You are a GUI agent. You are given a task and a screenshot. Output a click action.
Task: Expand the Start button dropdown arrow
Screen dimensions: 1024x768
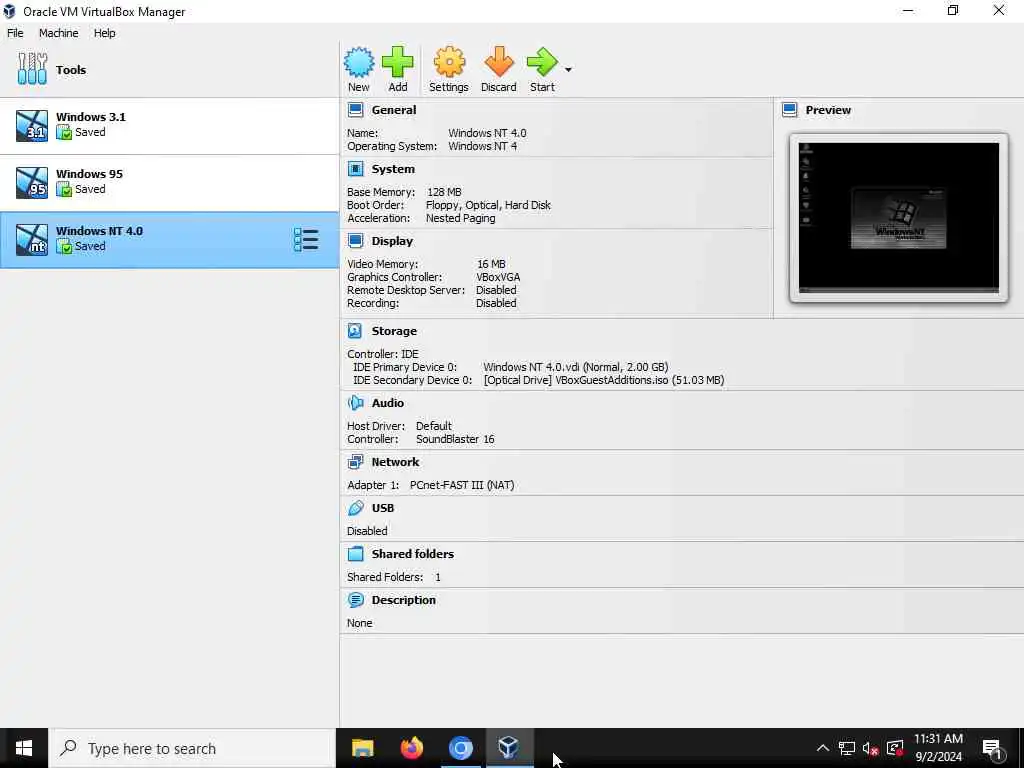click(x=568, y=69)
